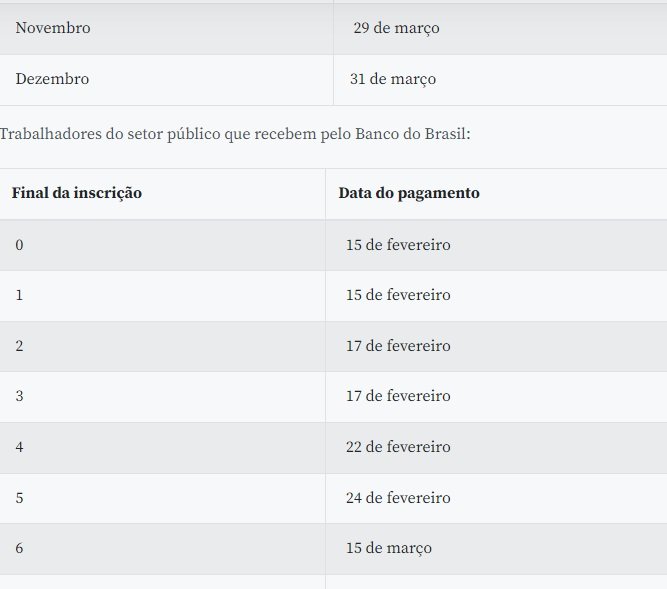The width and height of the screenshot is (667, 589).
Task: Click 15 de fevereiro date for inscrição 0
Action: click(398, 245)
